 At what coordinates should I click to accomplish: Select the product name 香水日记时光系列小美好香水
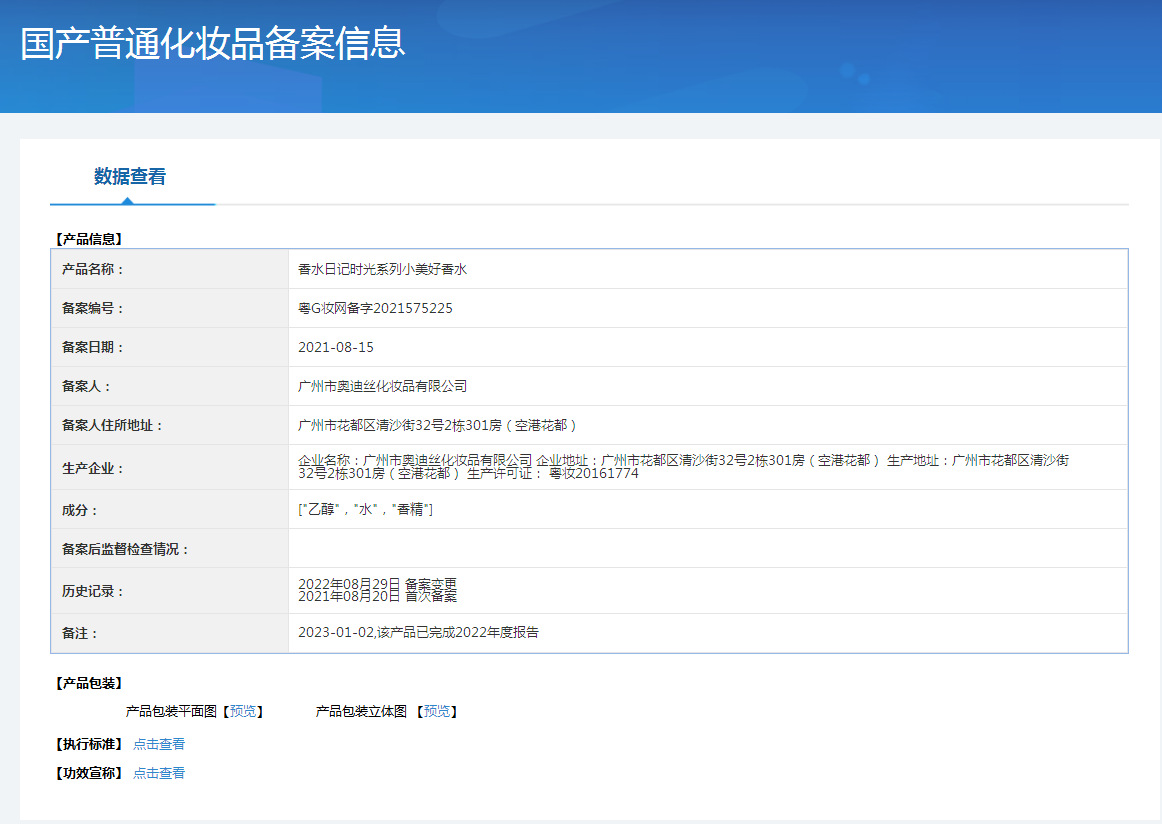[x=382, y=270]
